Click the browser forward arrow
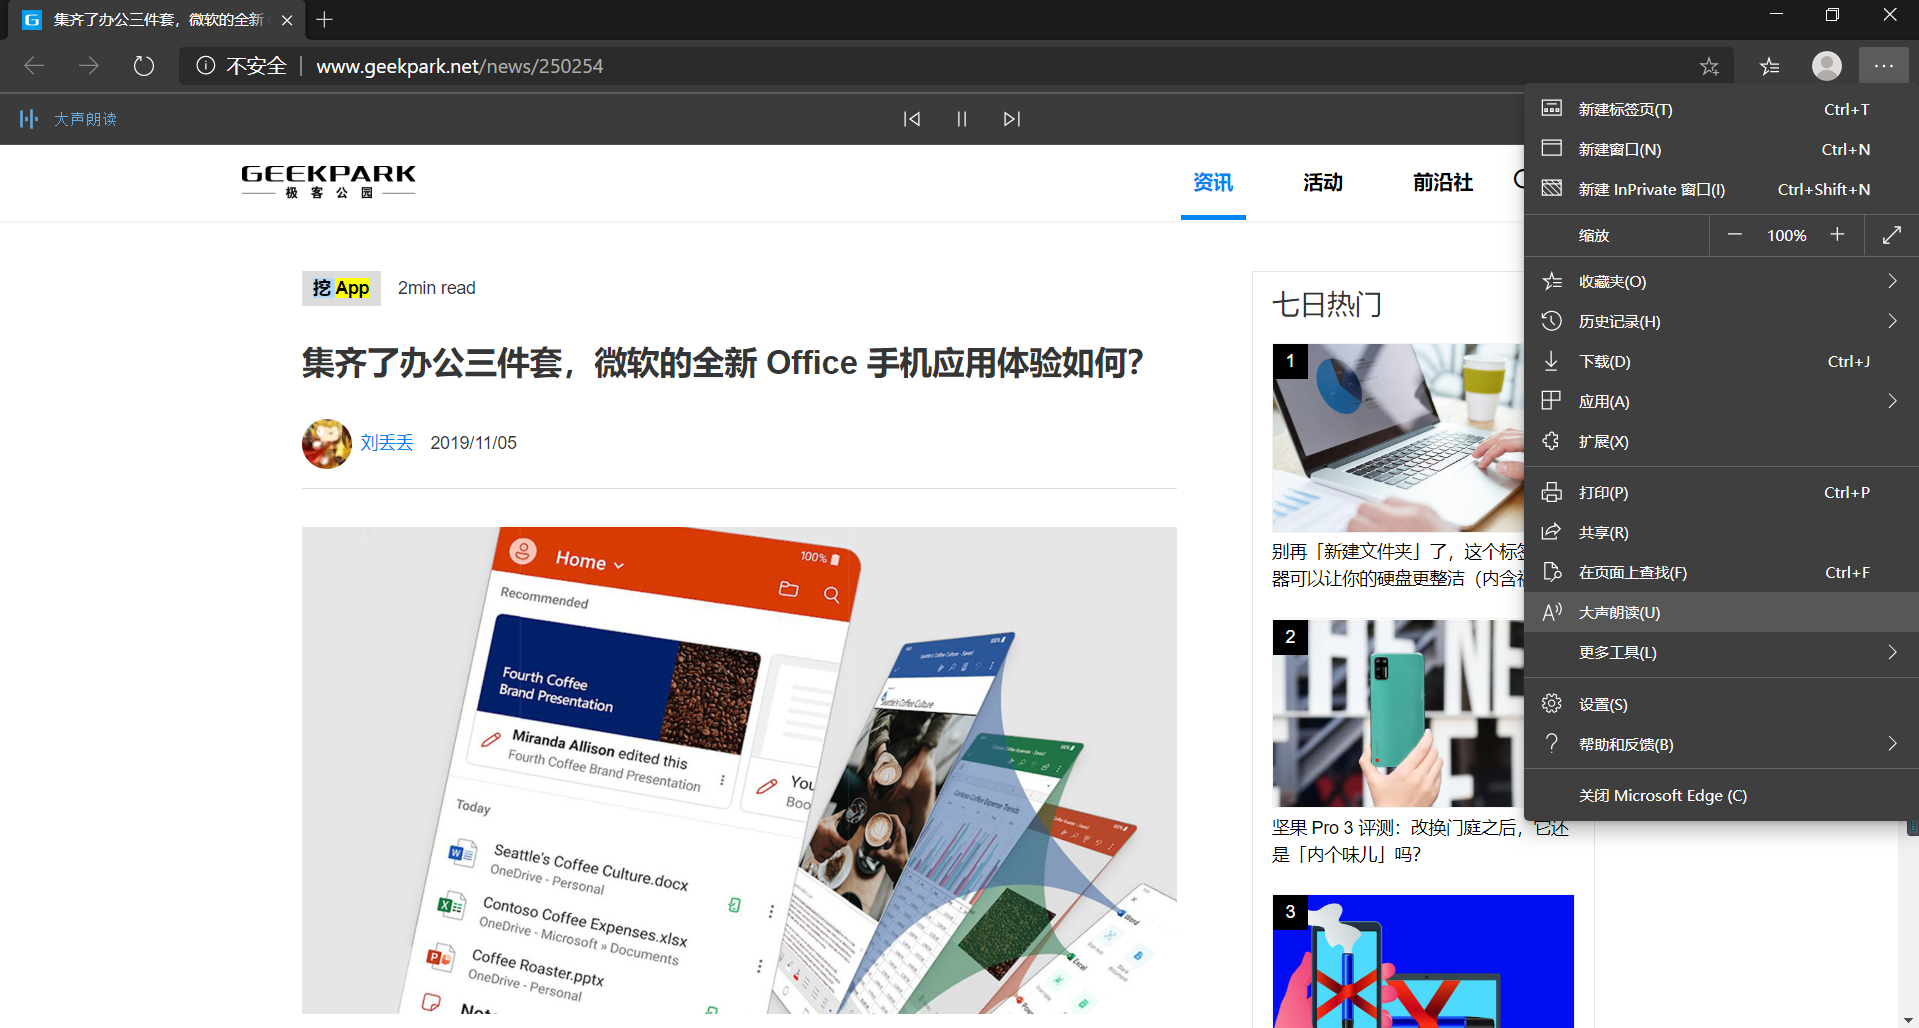 89,66
